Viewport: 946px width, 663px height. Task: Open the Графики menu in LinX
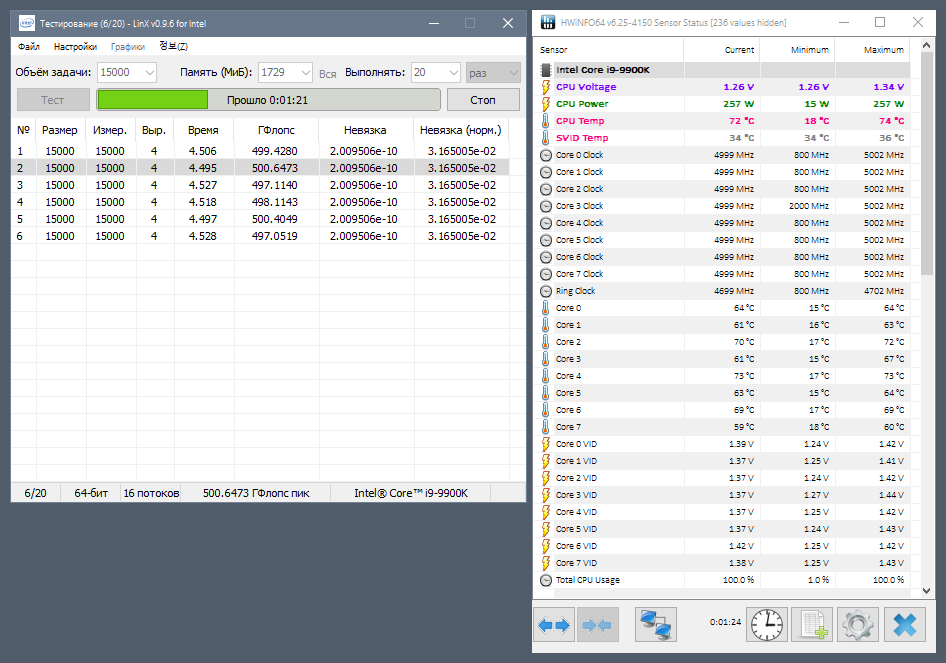tap(128, 46)
